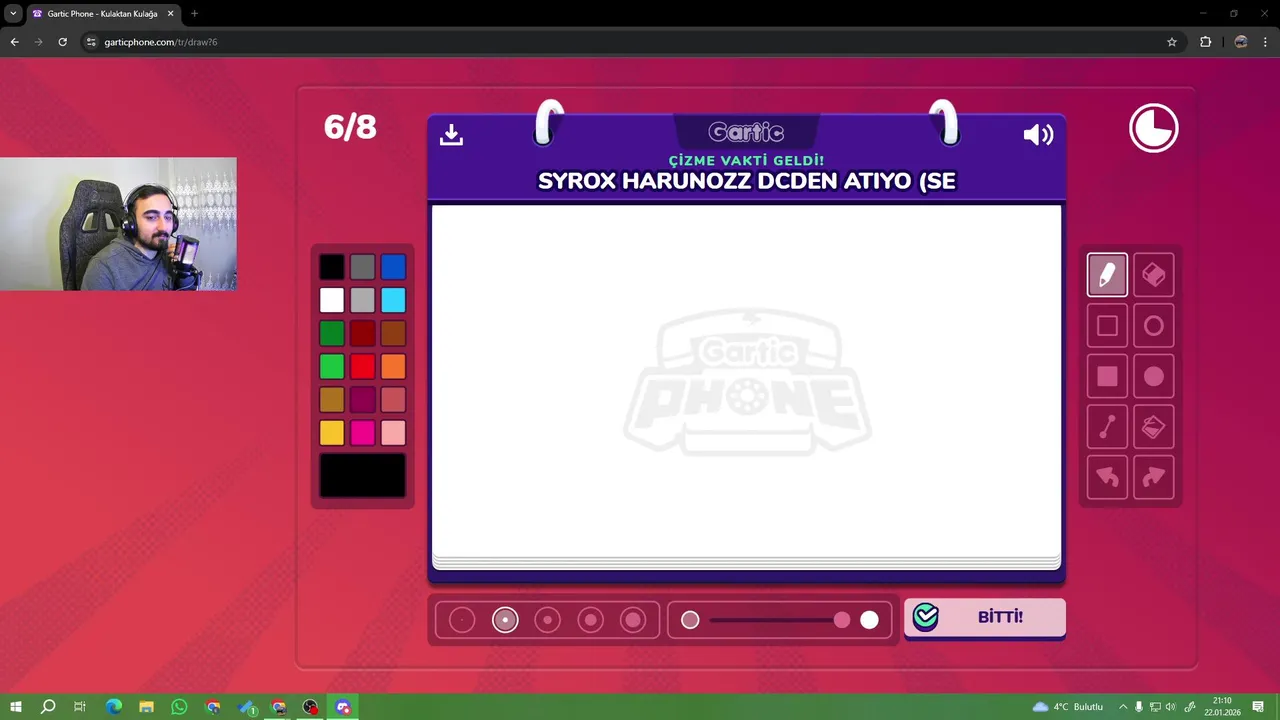Pick the bright red color swatch
The height and width of the screenshot is (720, 1280).
(x=363, y=366)
